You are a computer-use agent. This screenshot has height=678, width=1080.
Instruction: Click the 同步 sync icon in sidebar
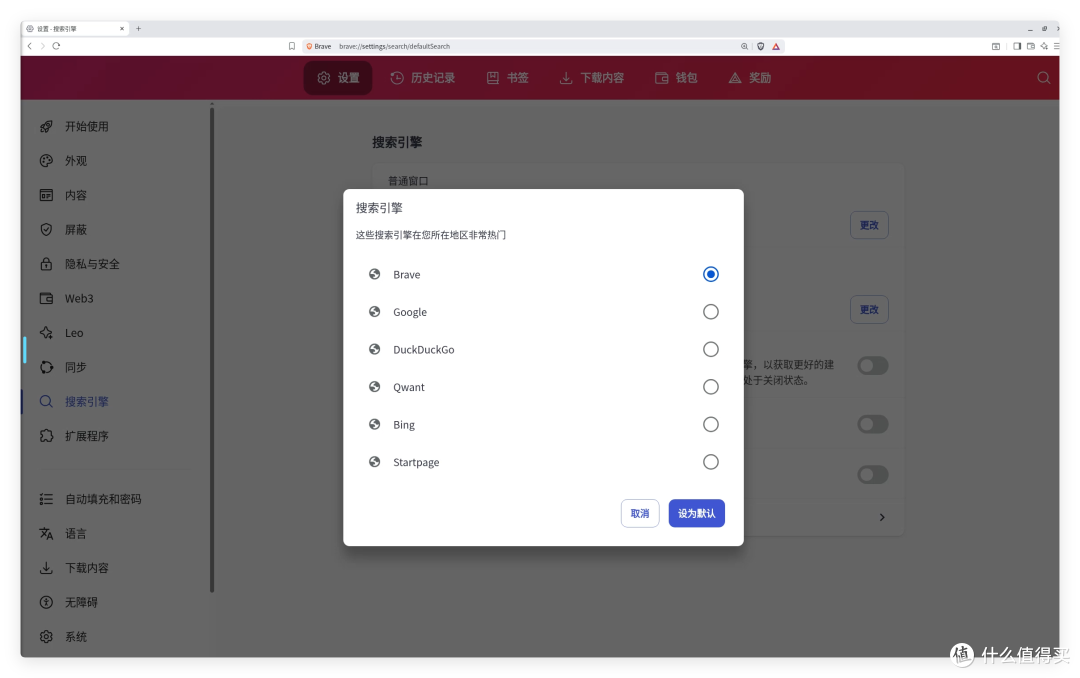coord(46,367)
